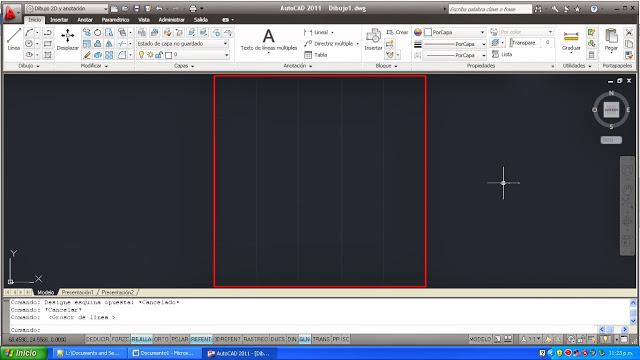Click the Insertar block icon
This screenshot has height=360, width=640.
[373, 40]
